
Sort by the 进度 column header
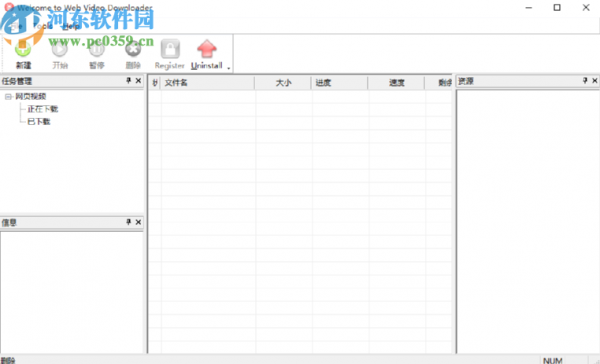pyautogui.click(x=340, y=83)
